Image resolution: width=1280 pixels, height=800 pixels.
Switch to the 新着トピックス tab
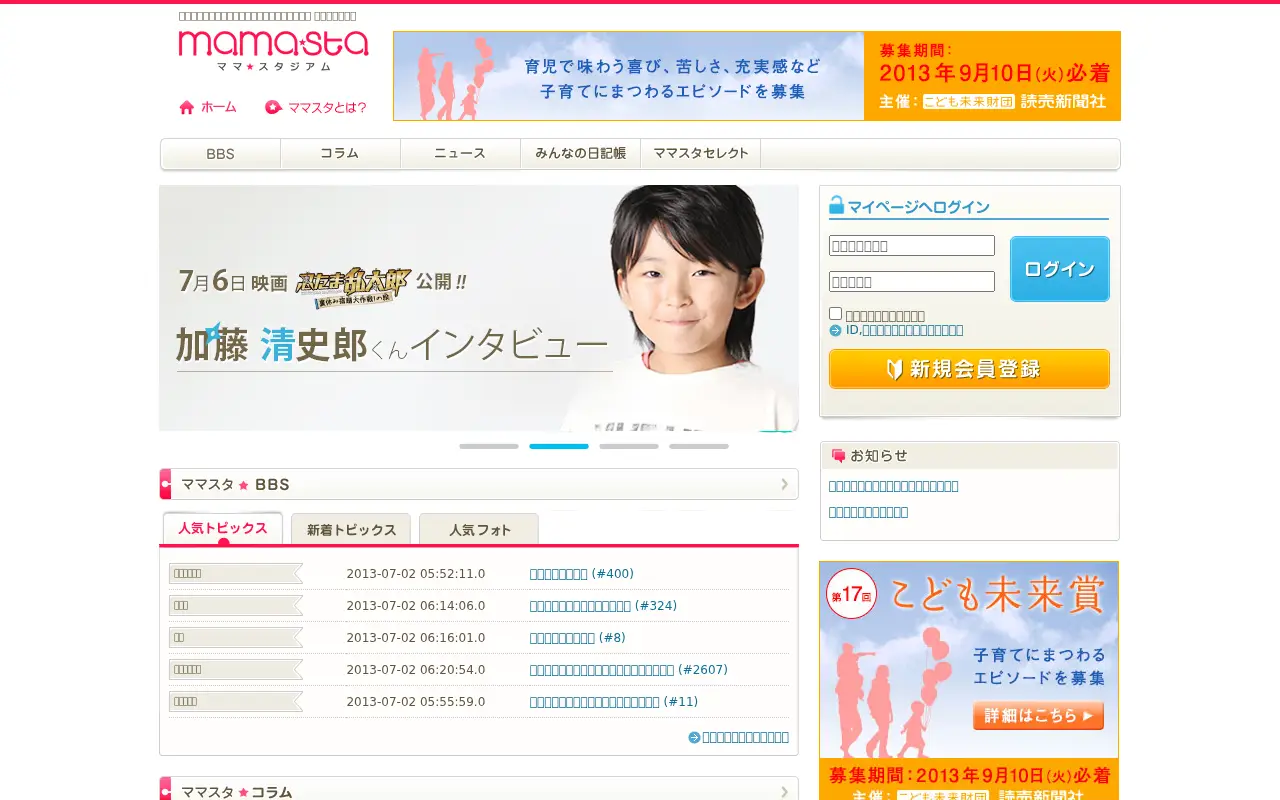pos(351,529)
